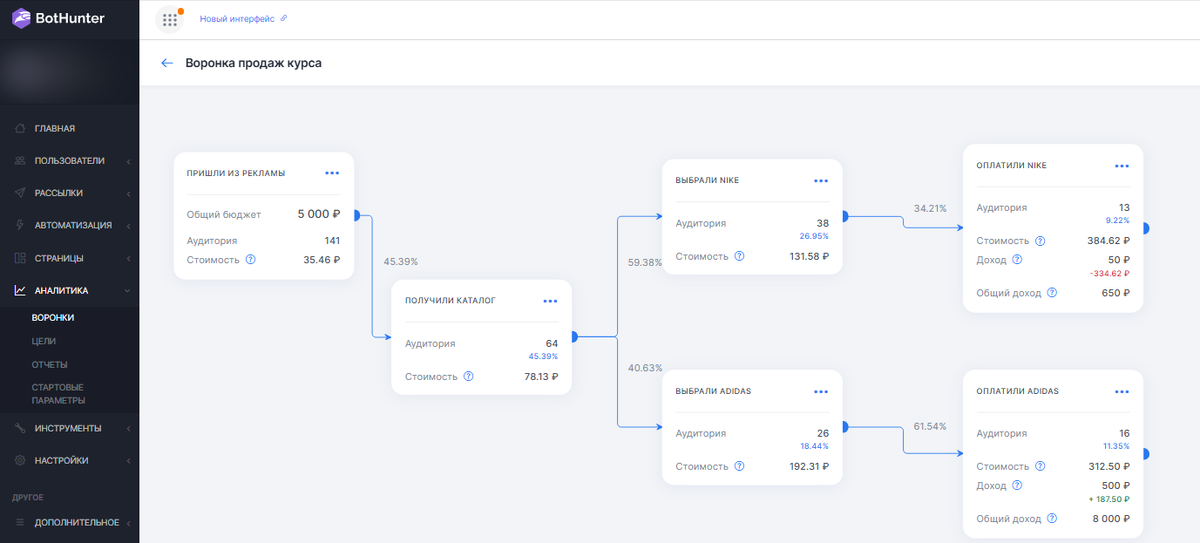This screenshot has height=543, width=1200.
Task: Click the BotHunter logo icon
Action: coord(21,19)
